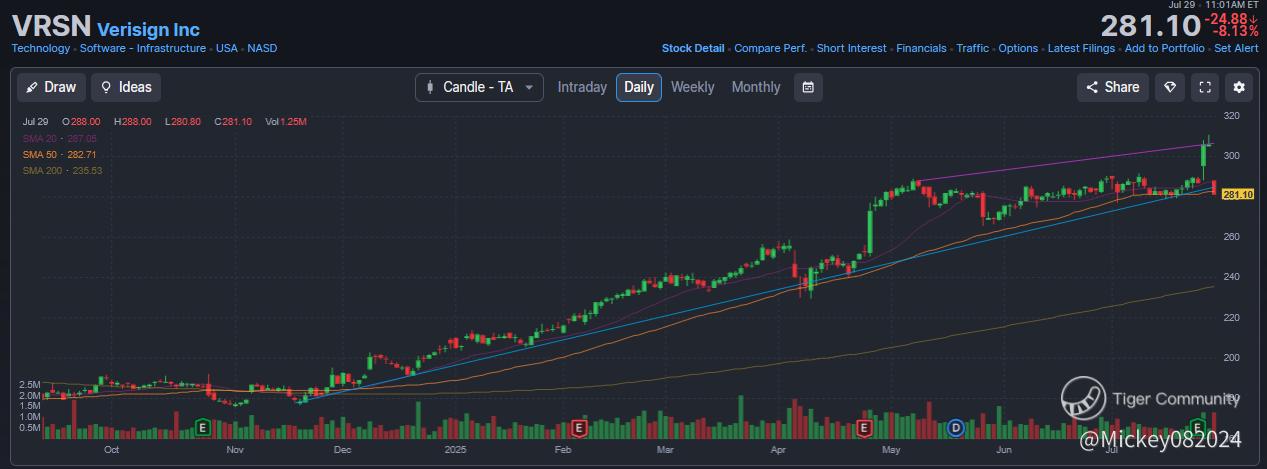Select the Daily timeframe
Screen dimensions: 1267x469
639,87
